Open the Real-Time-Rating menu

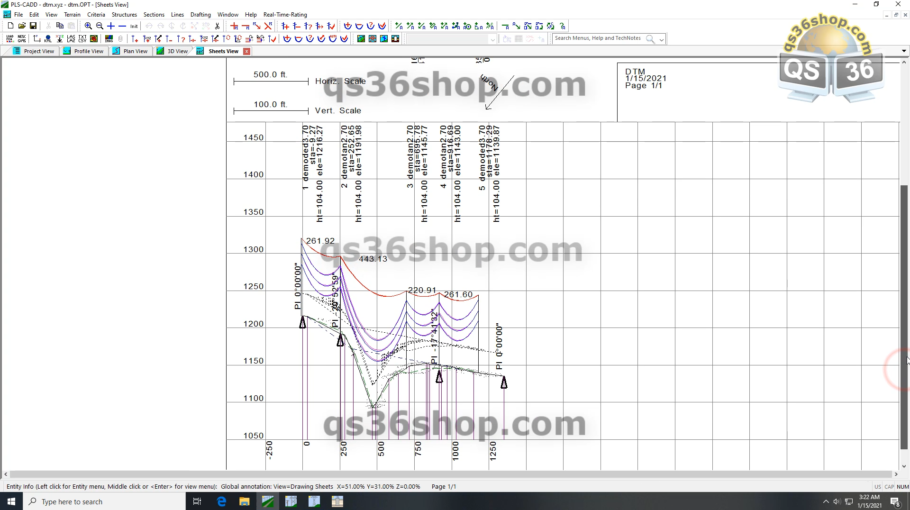285,15
